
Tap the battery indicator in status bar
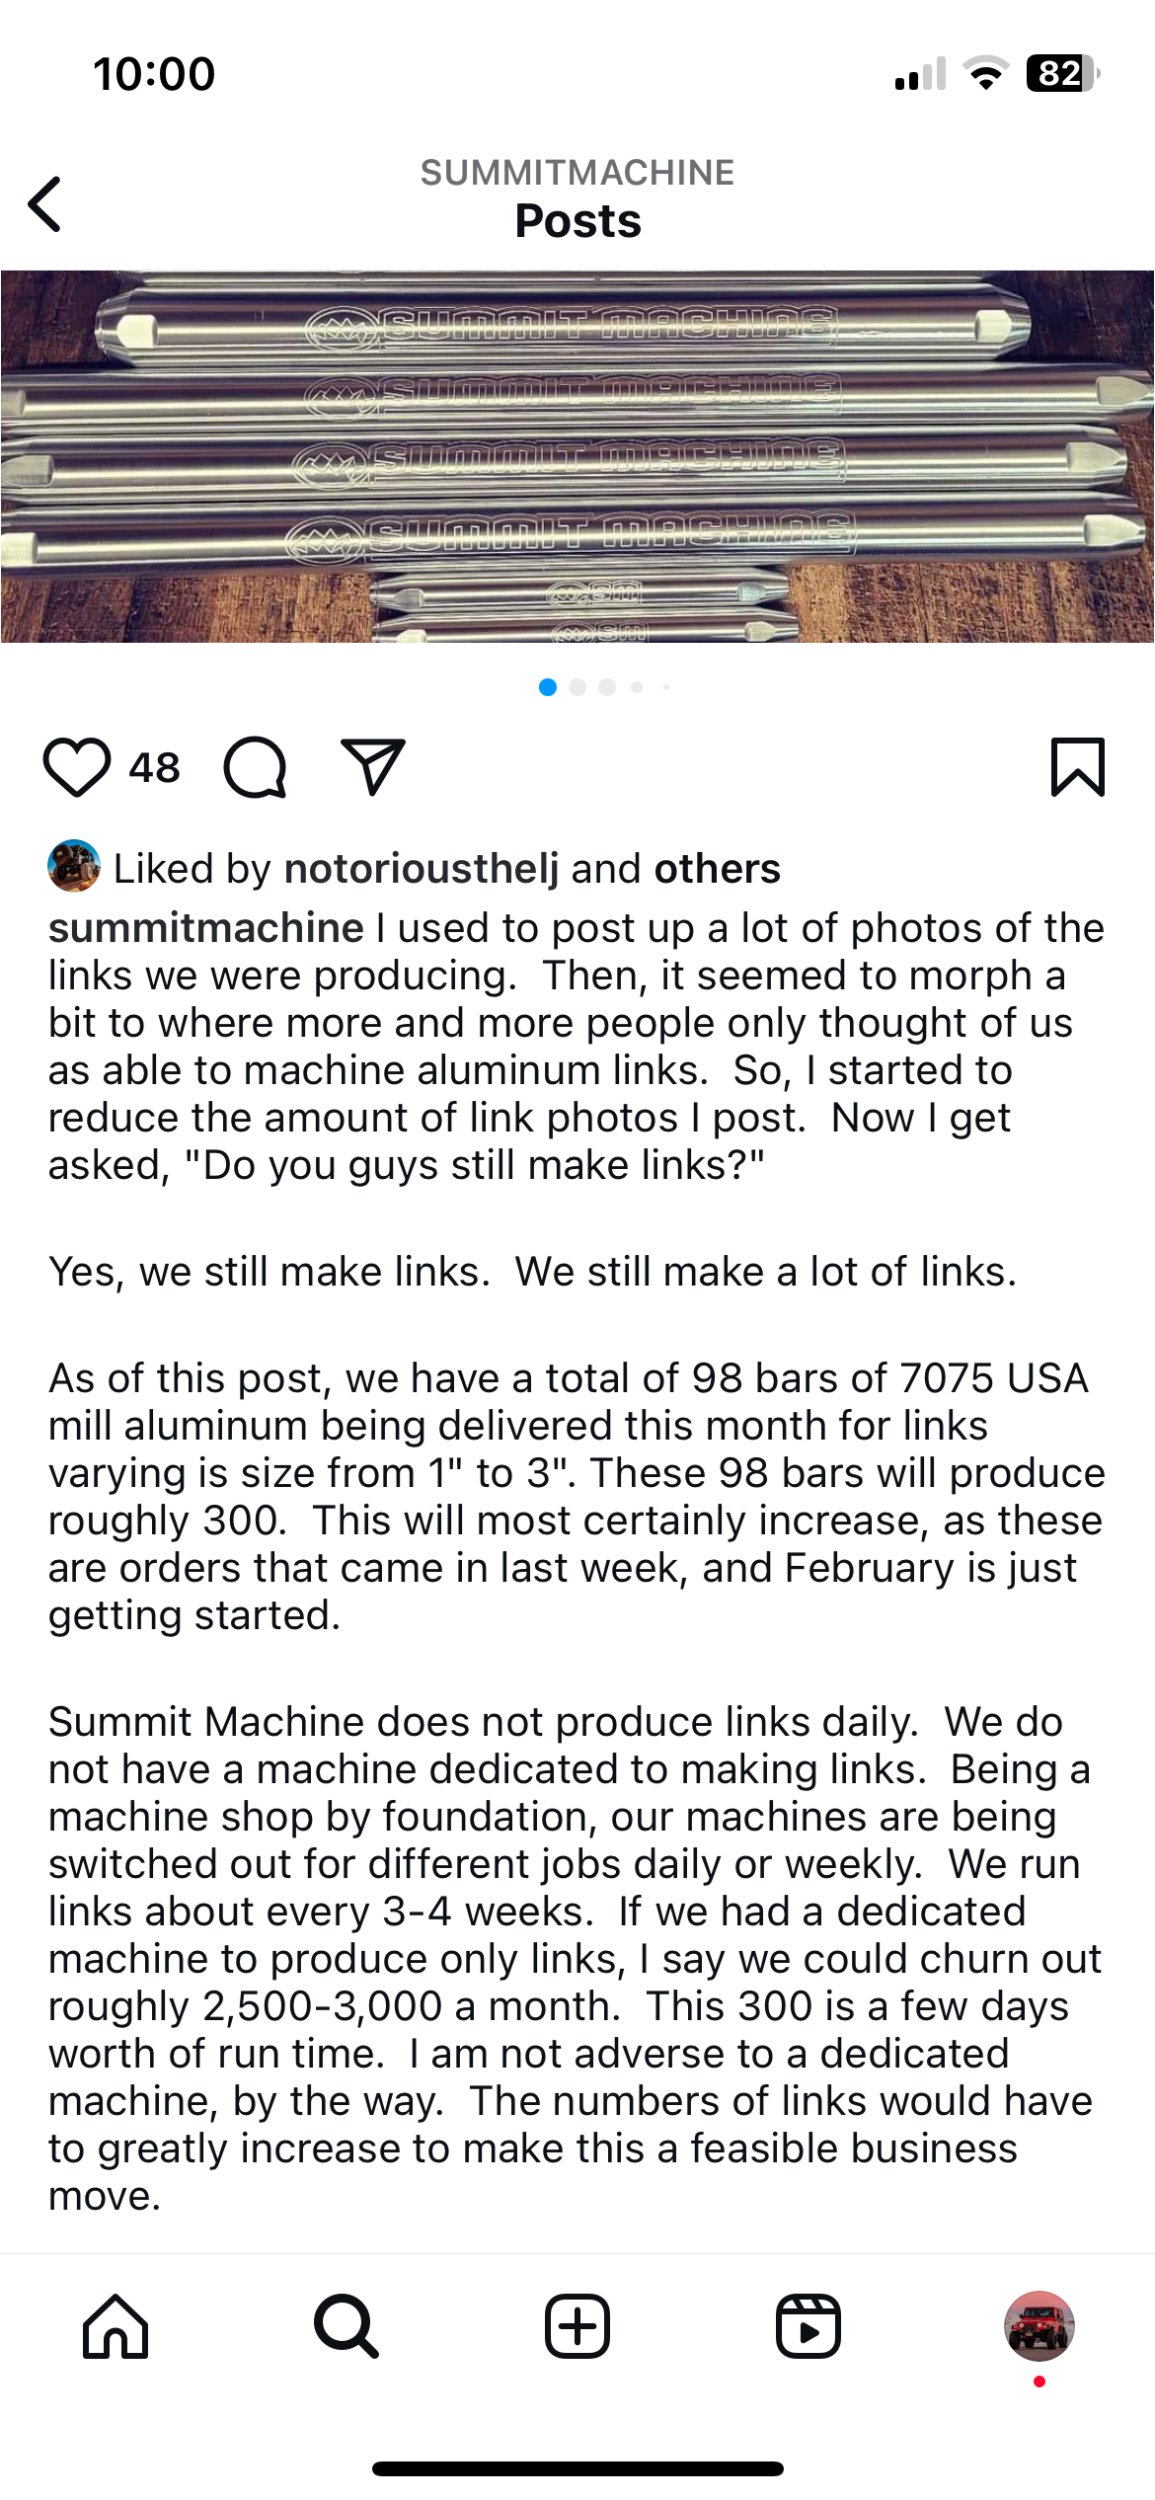[x=1062, y=74]
